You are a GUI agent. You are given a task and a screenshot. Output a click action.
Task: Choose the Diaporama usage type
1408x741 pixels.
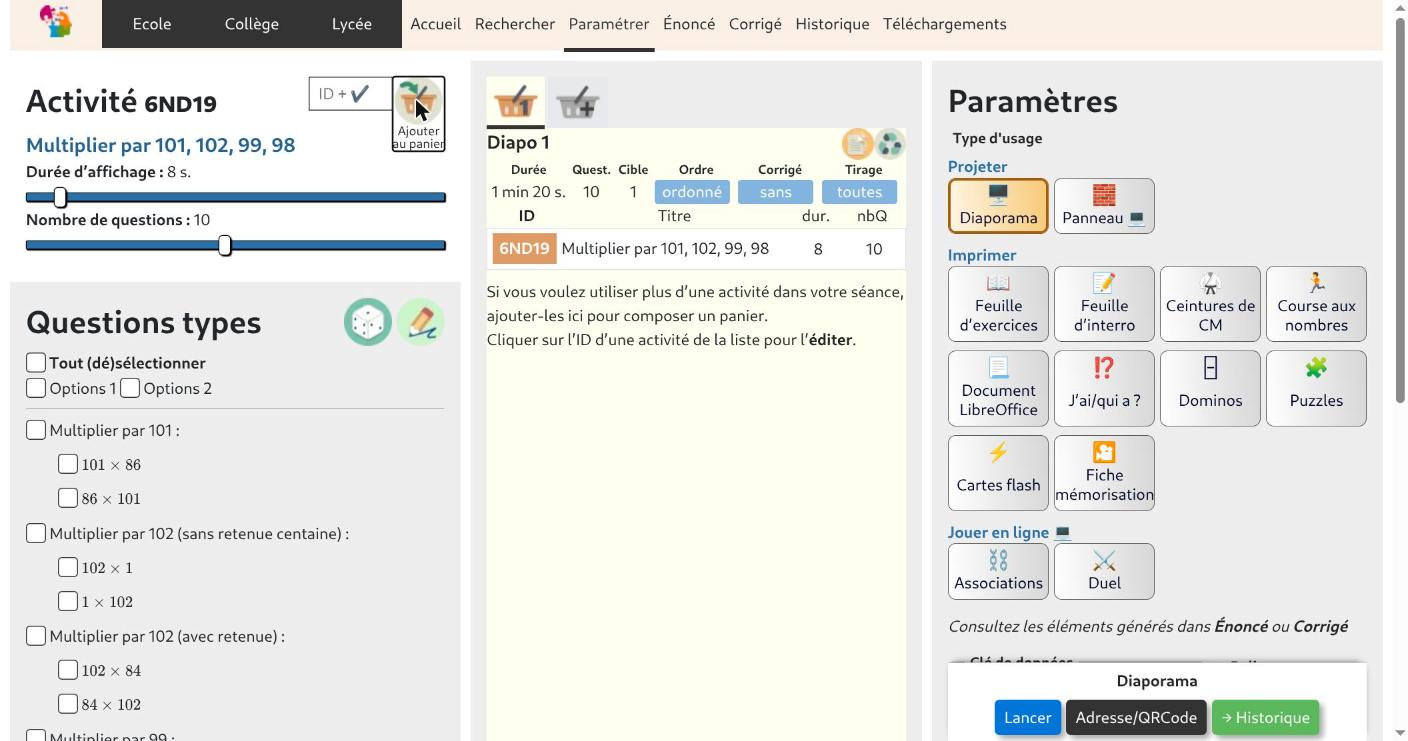click(998, 206)
